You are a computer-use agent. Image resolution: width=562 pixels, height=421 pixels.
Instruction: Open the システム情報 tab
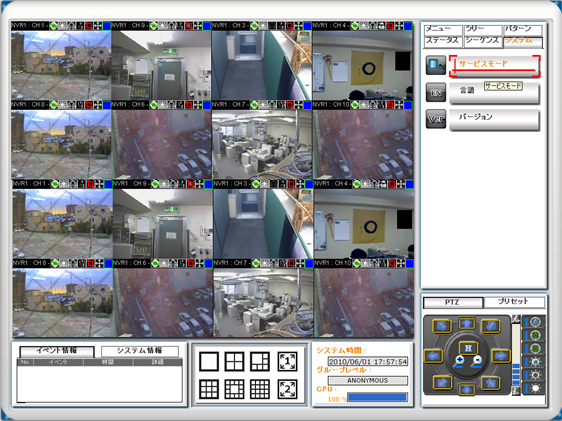coord(140,351)
